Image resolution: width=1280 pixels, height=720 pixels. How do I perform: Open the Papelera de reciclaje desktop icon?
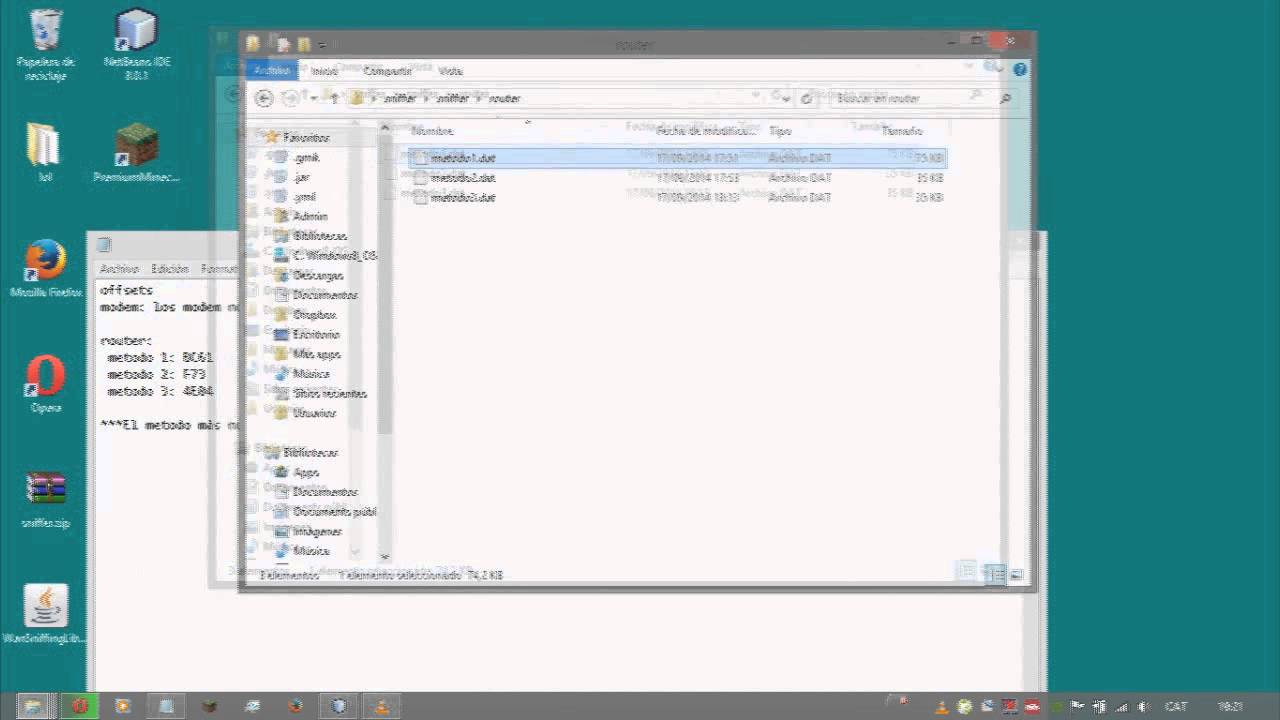tap(45, 45)
